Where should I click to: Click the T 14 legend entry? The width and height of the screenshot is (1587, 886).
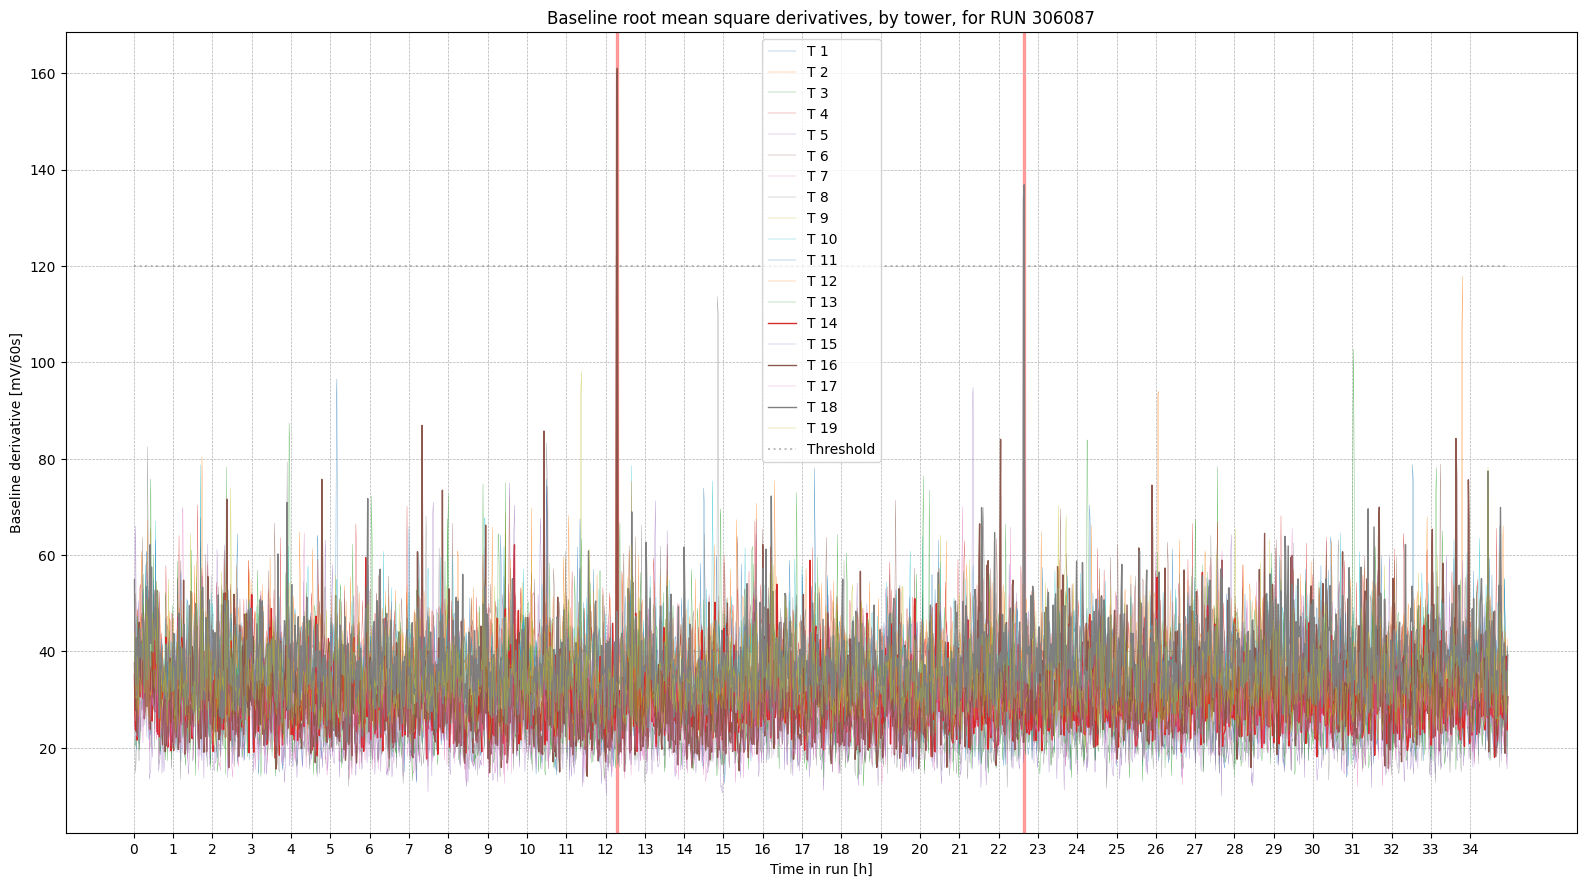pyautogui.click(x=821, y=323)
